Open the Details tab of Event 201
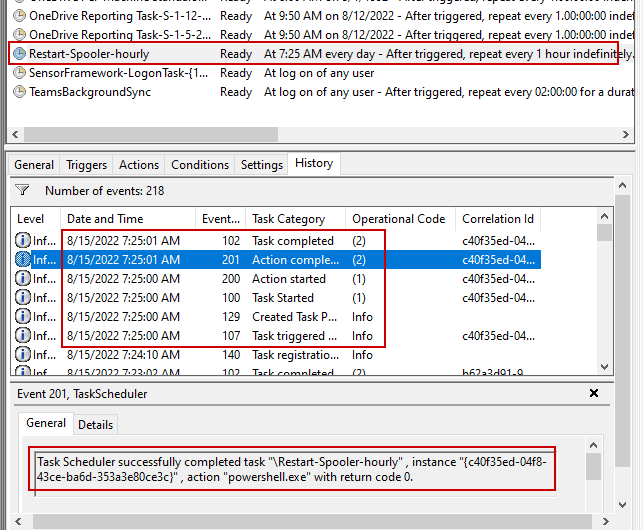 (96, 424)
